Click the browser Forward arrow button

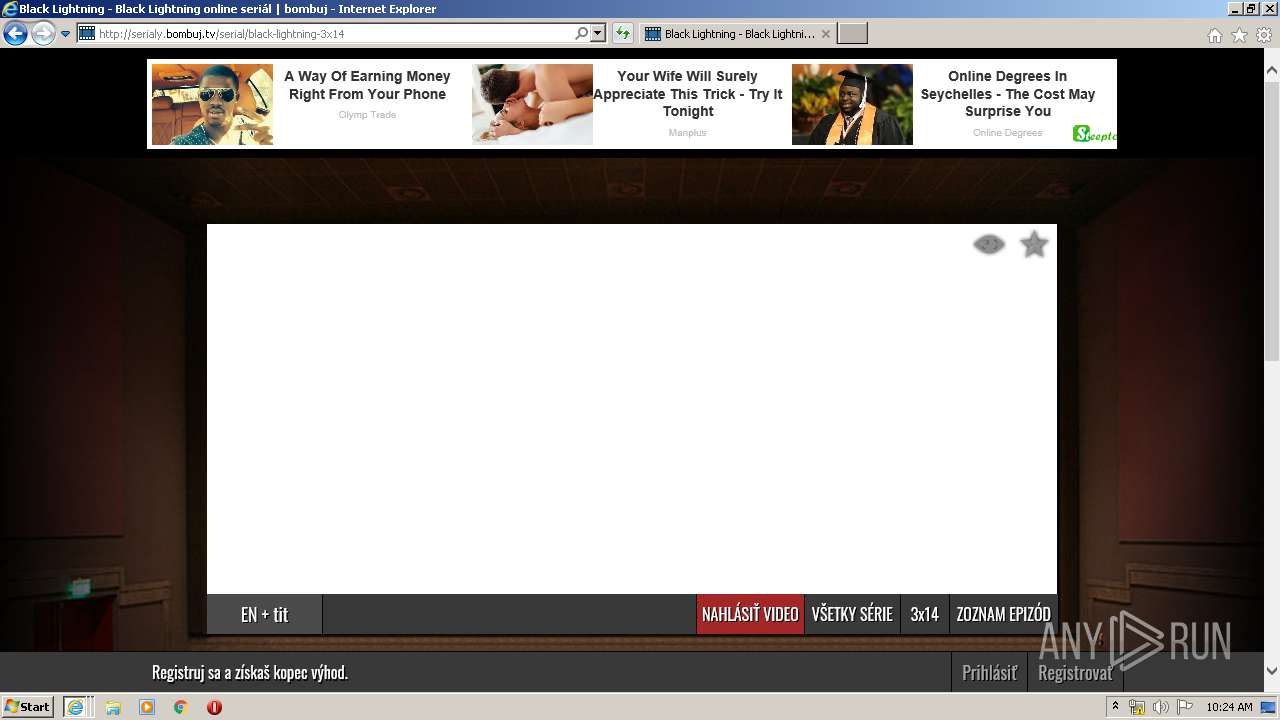(43, 34)
